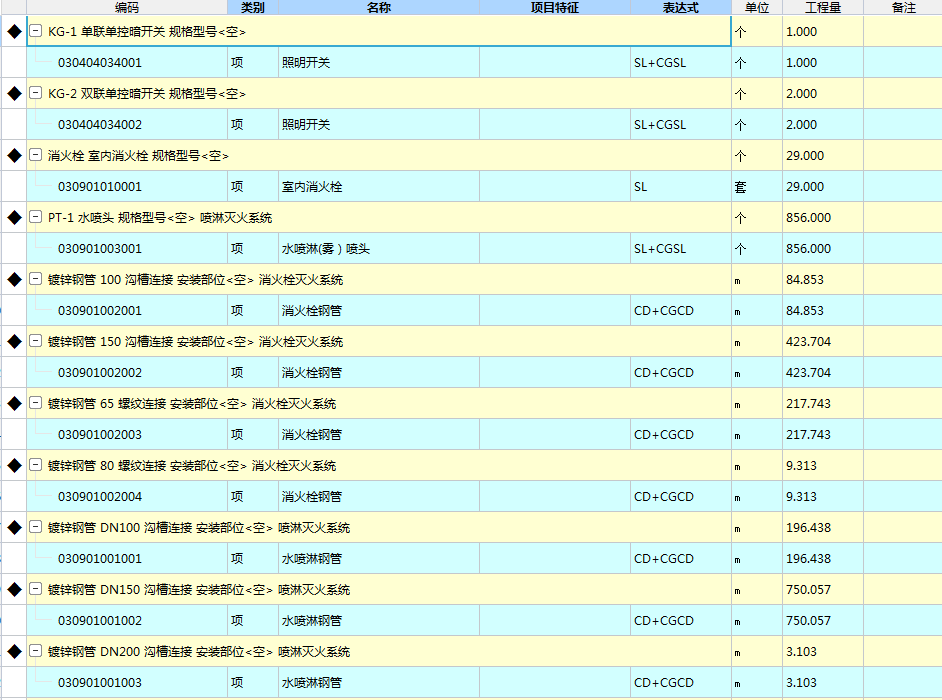The width and height of the screenshot is (942, 700).
Task: Click the diamond marker beside KG-1 row
Action: (x=14, y=32)
